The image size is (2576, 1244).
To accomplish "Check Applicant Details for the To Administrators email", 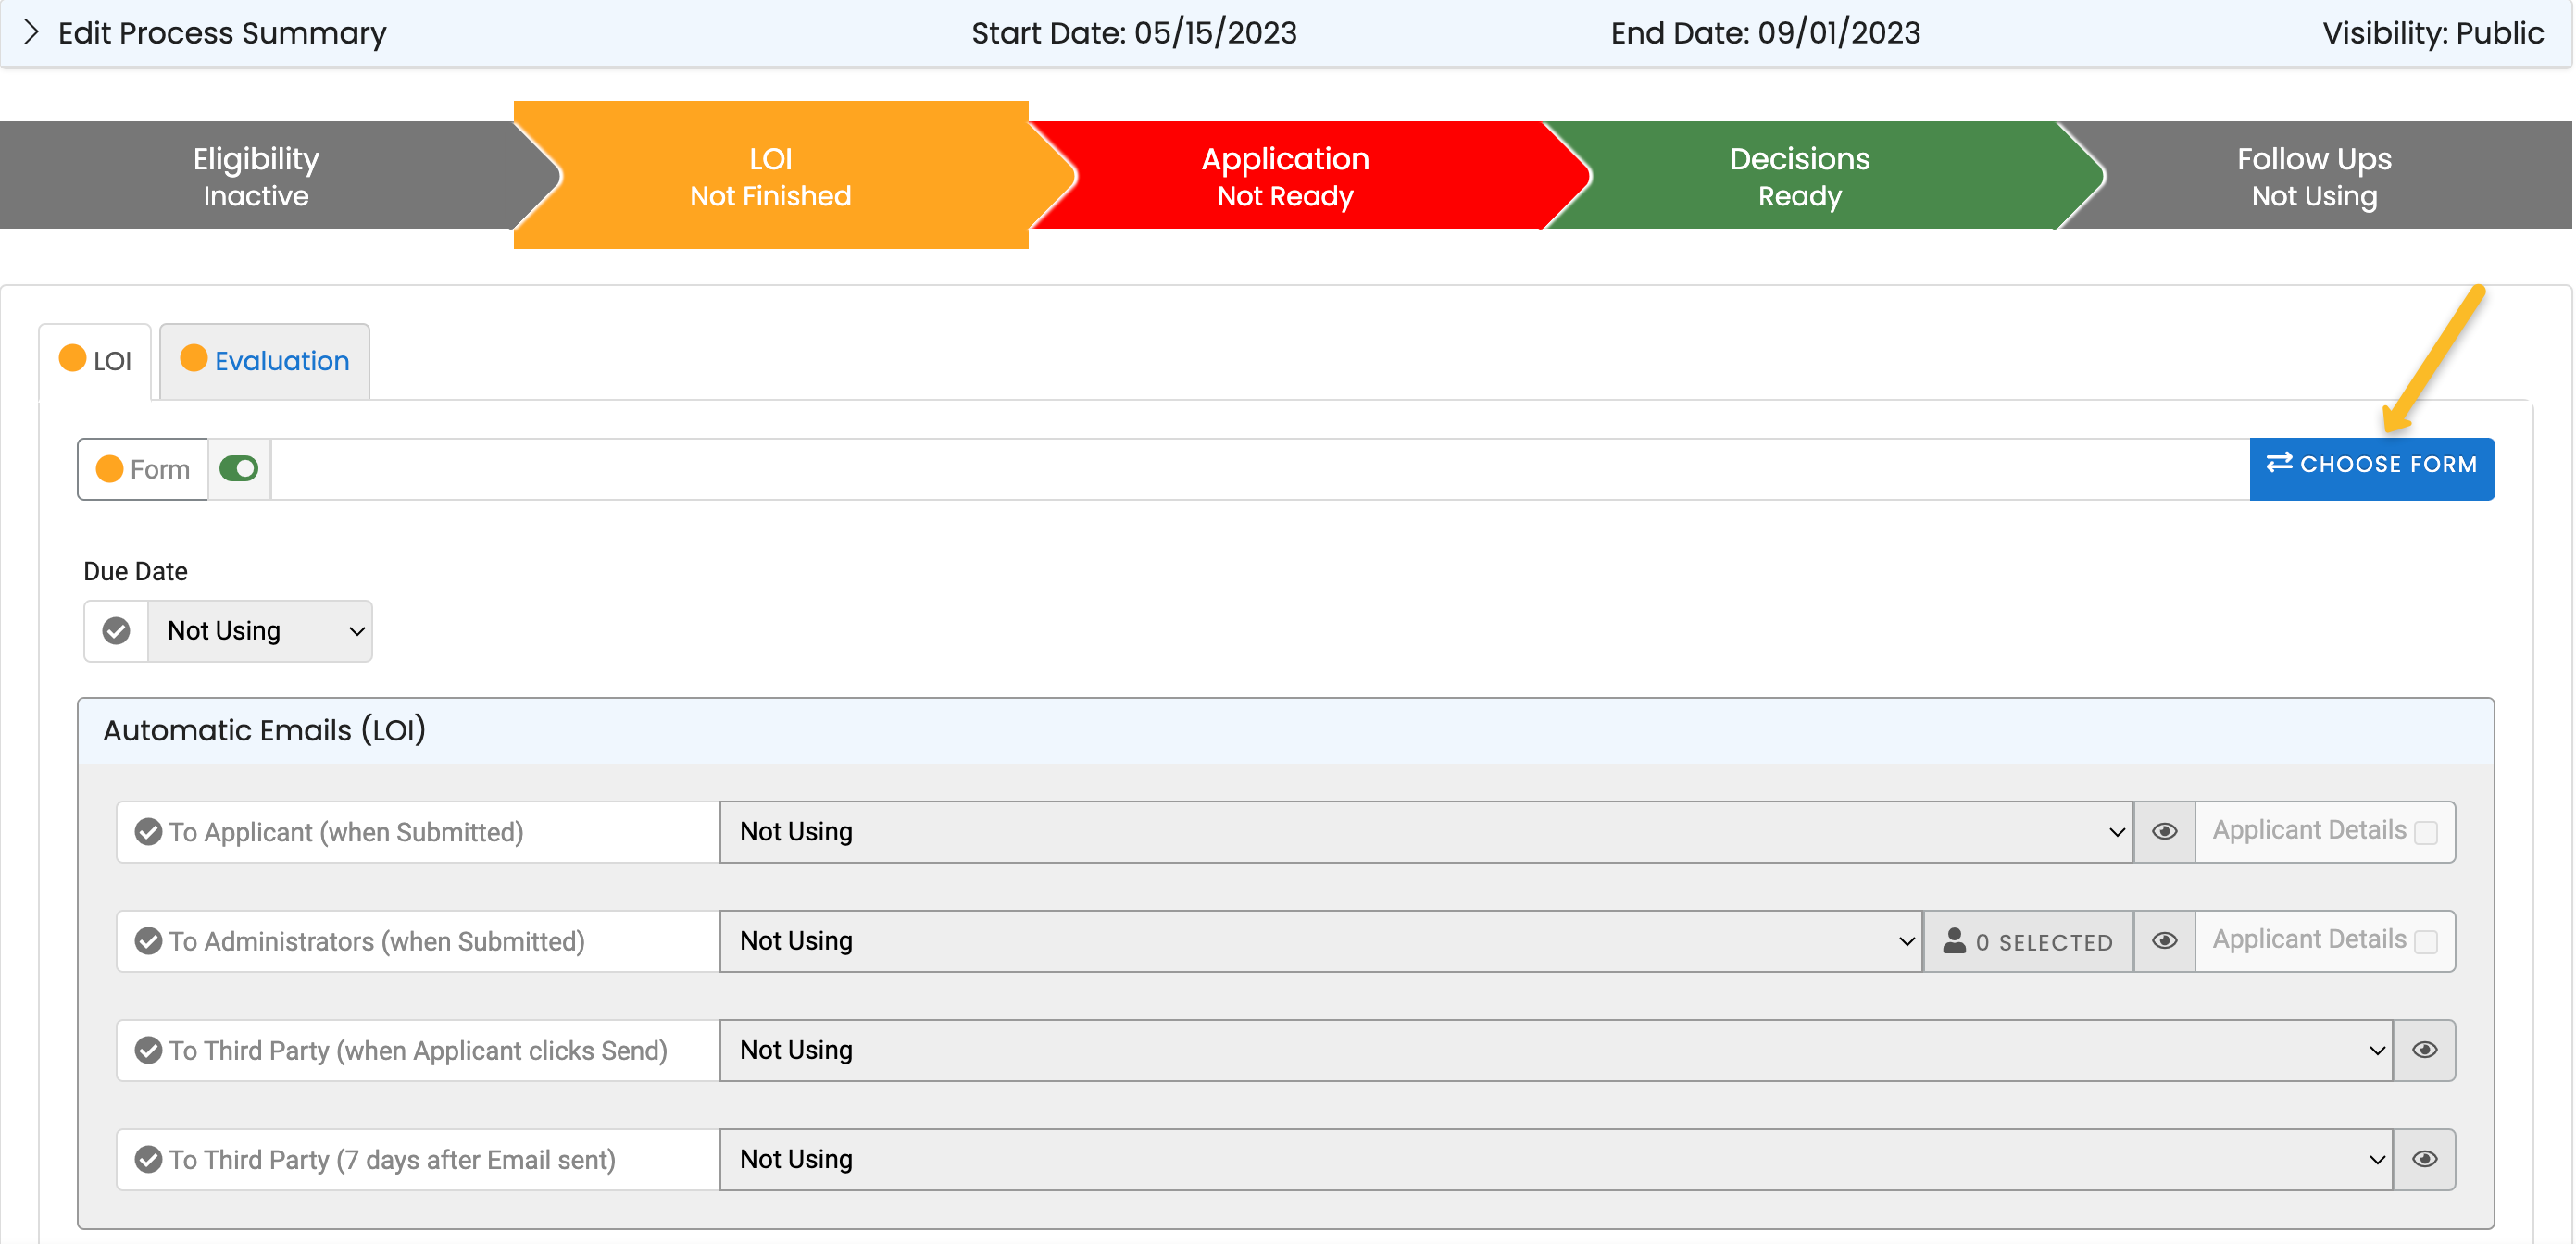I will 2428,941.
